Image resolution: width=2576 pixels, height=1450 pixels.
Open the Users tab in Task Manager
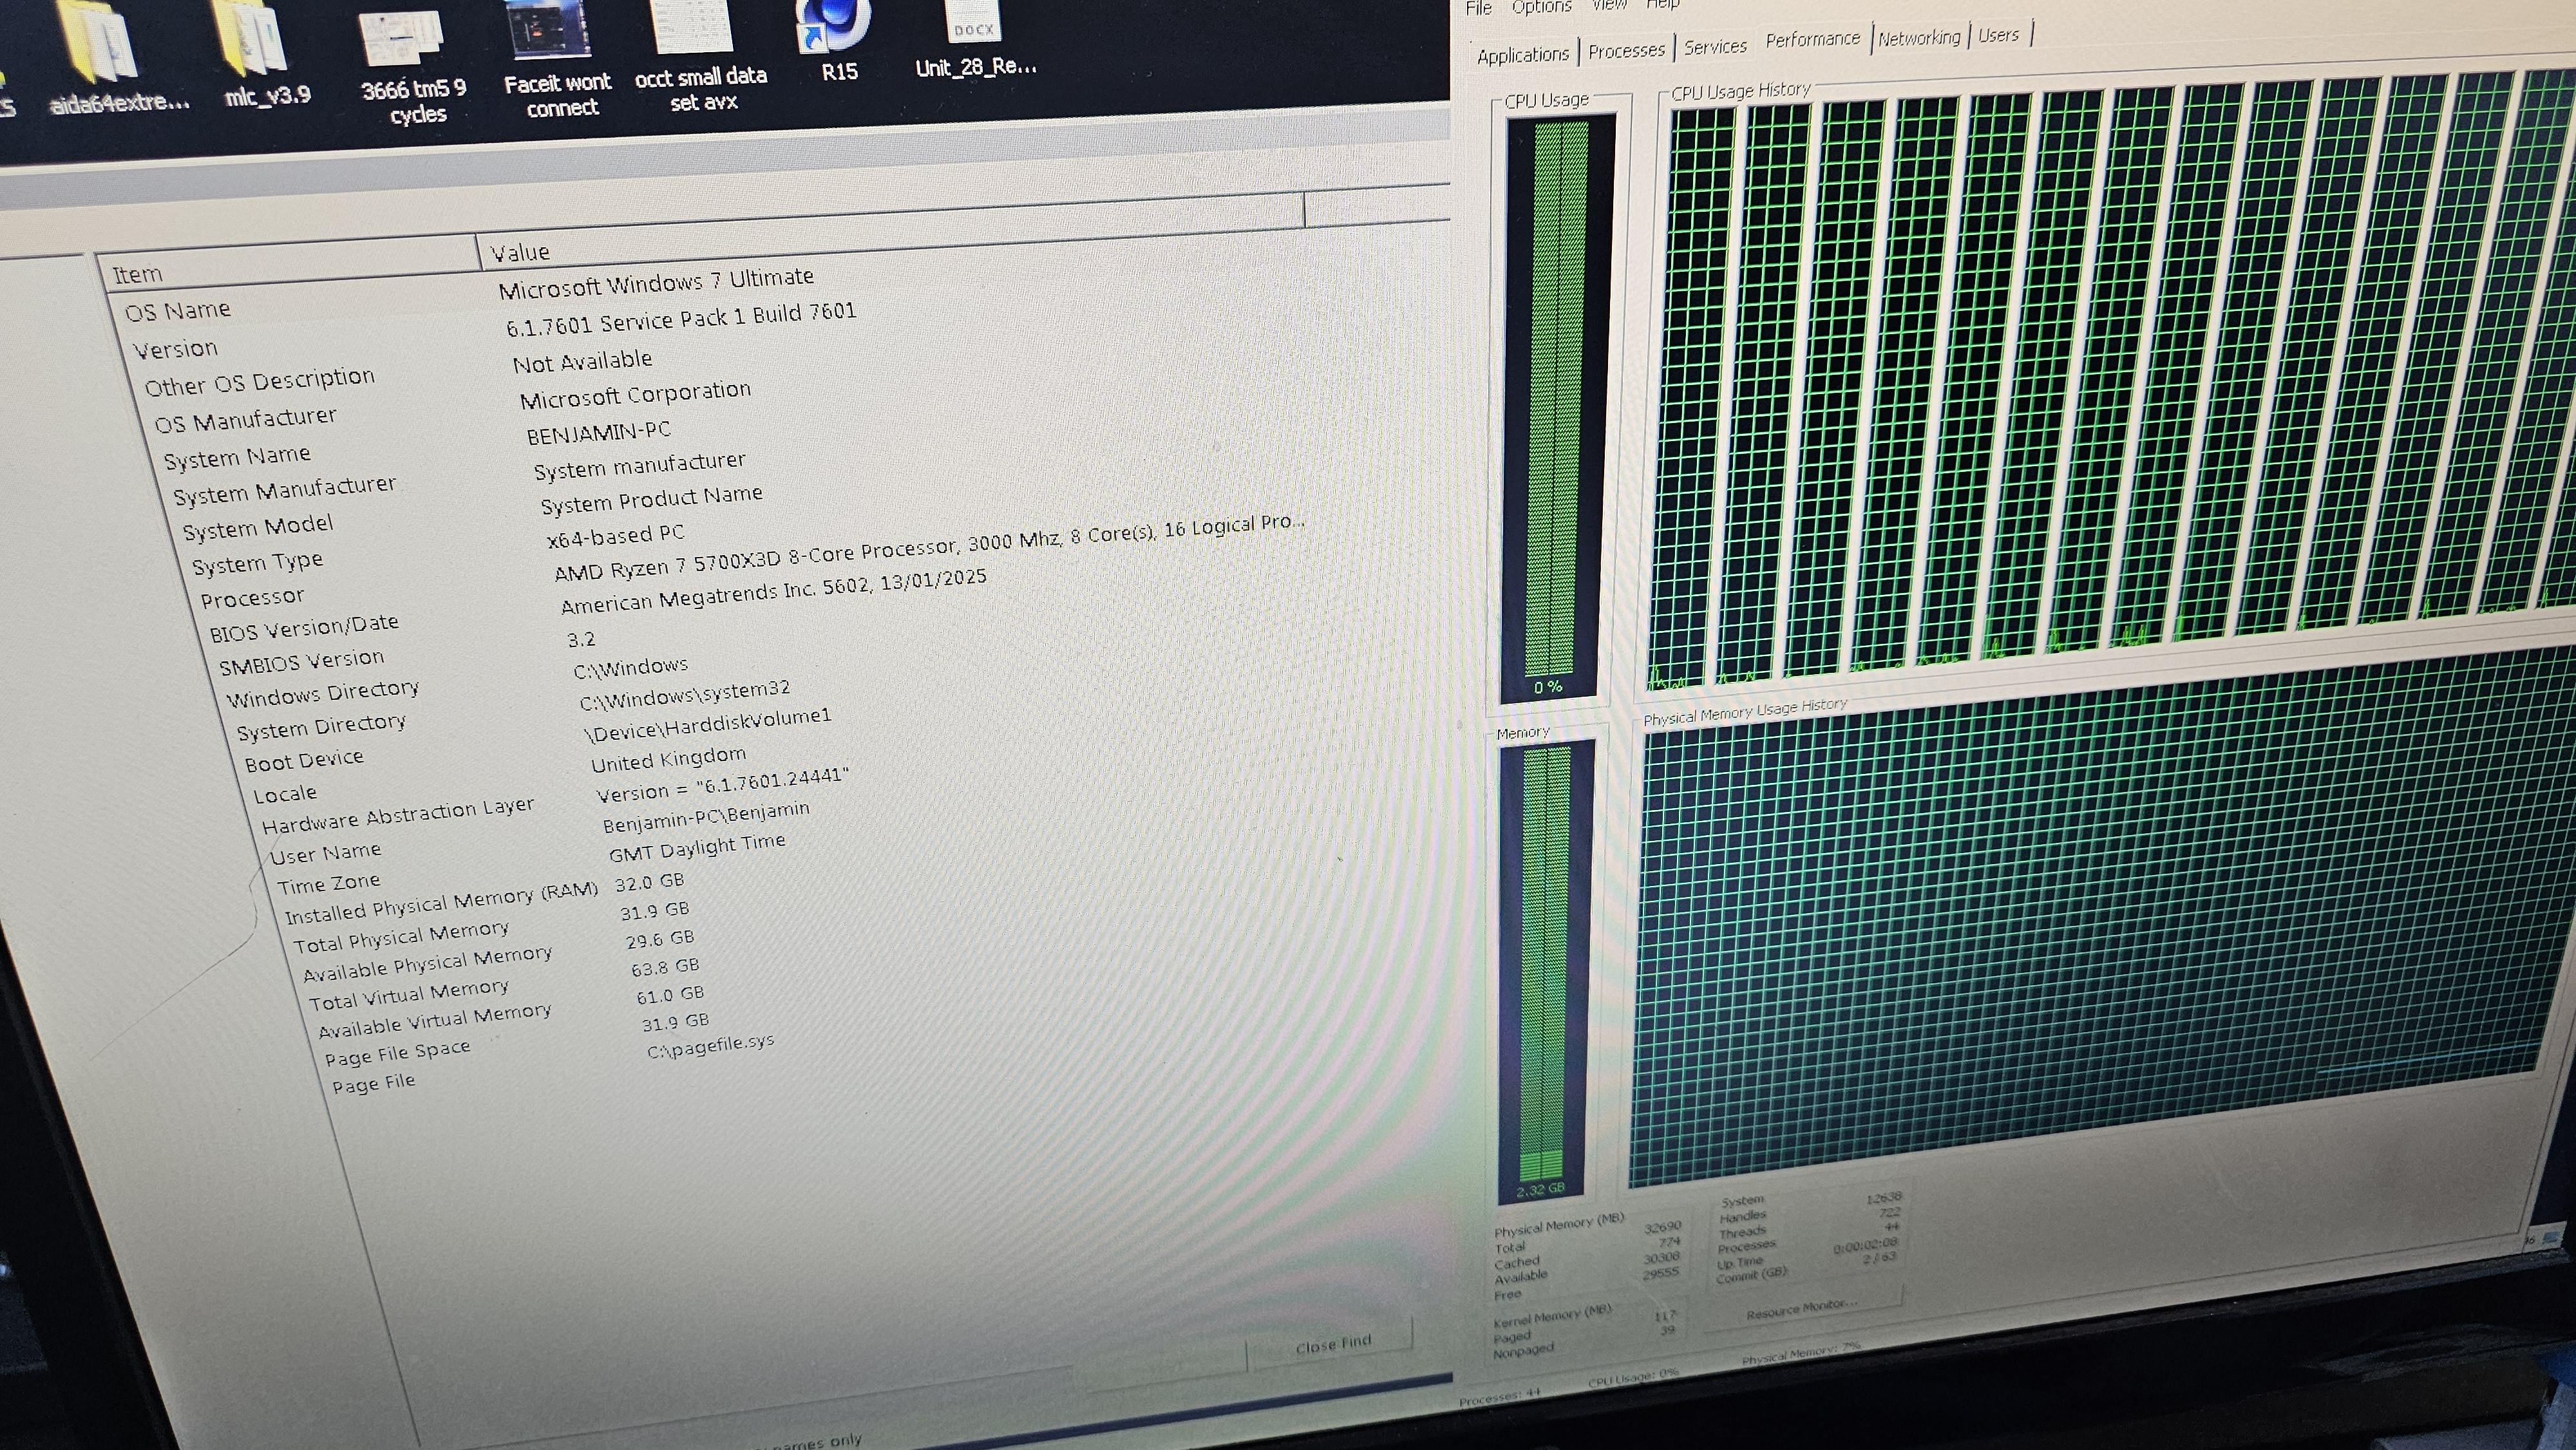coord(1998,35)
